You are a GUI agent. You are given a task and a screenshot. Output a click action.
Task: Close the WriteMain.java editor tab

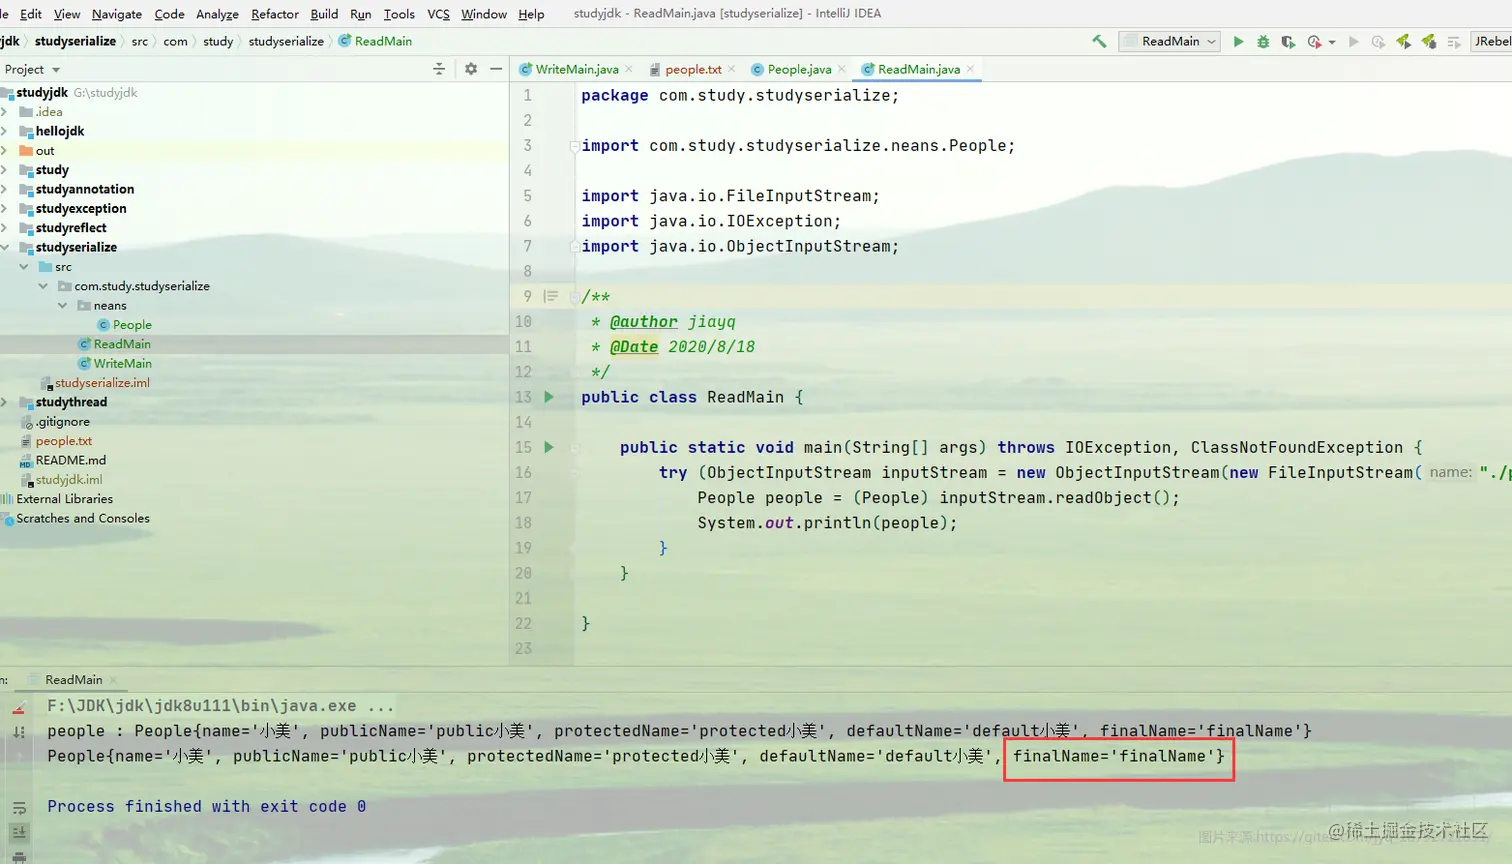pyautogui.click(x=629, y=69)
